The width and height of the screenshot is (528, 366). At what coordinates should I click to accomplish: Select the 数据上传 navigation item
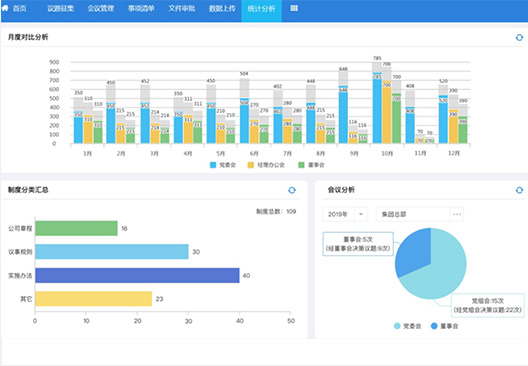[x=222, y=8]
